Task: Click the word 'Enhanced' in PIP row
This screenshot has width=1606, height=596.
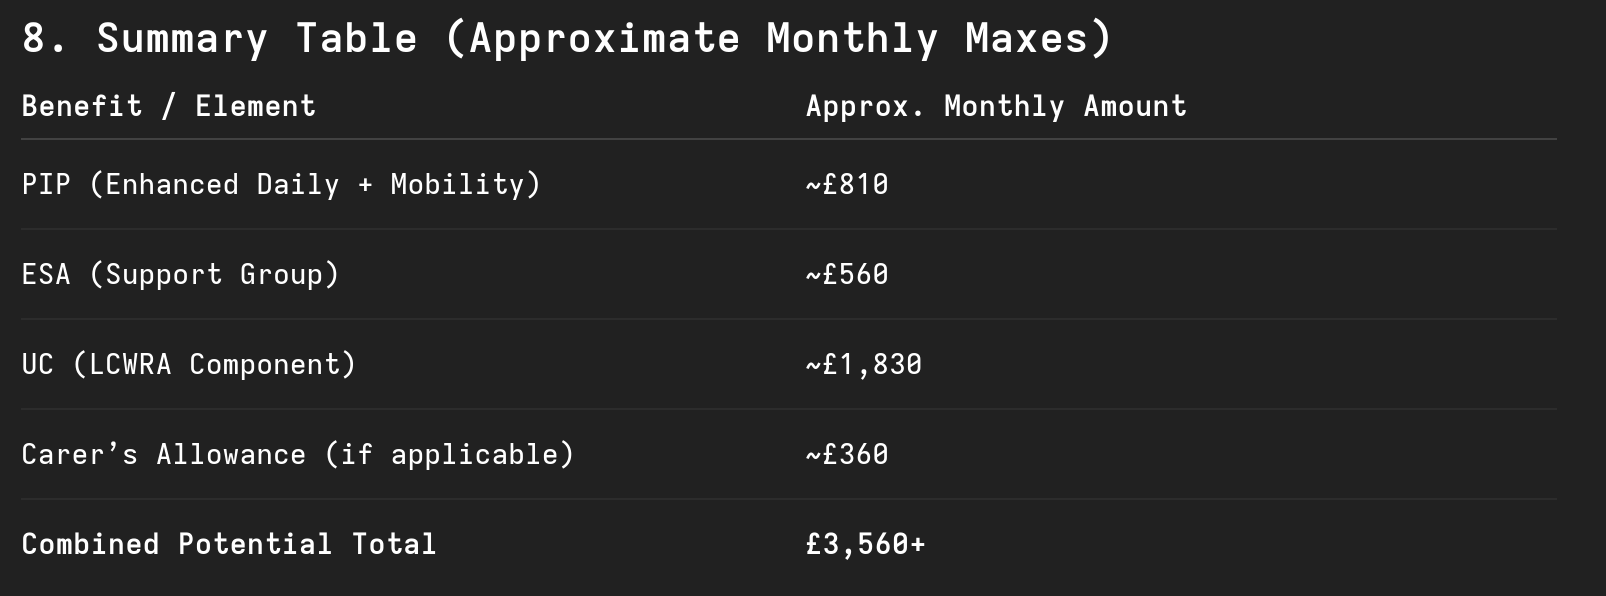Action: point(172,185)
